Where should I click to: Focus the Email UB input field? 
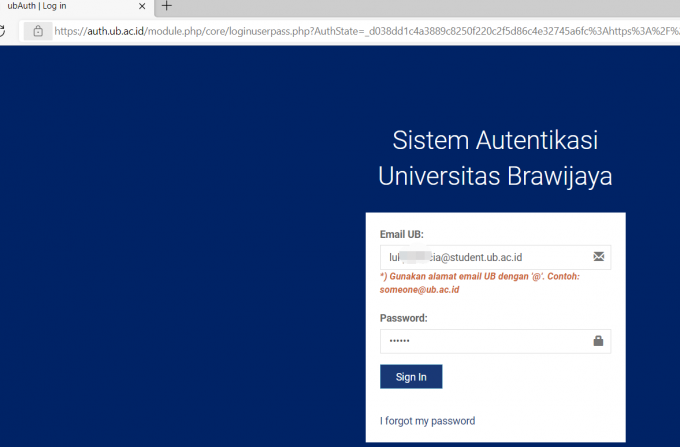click(495, 258)
